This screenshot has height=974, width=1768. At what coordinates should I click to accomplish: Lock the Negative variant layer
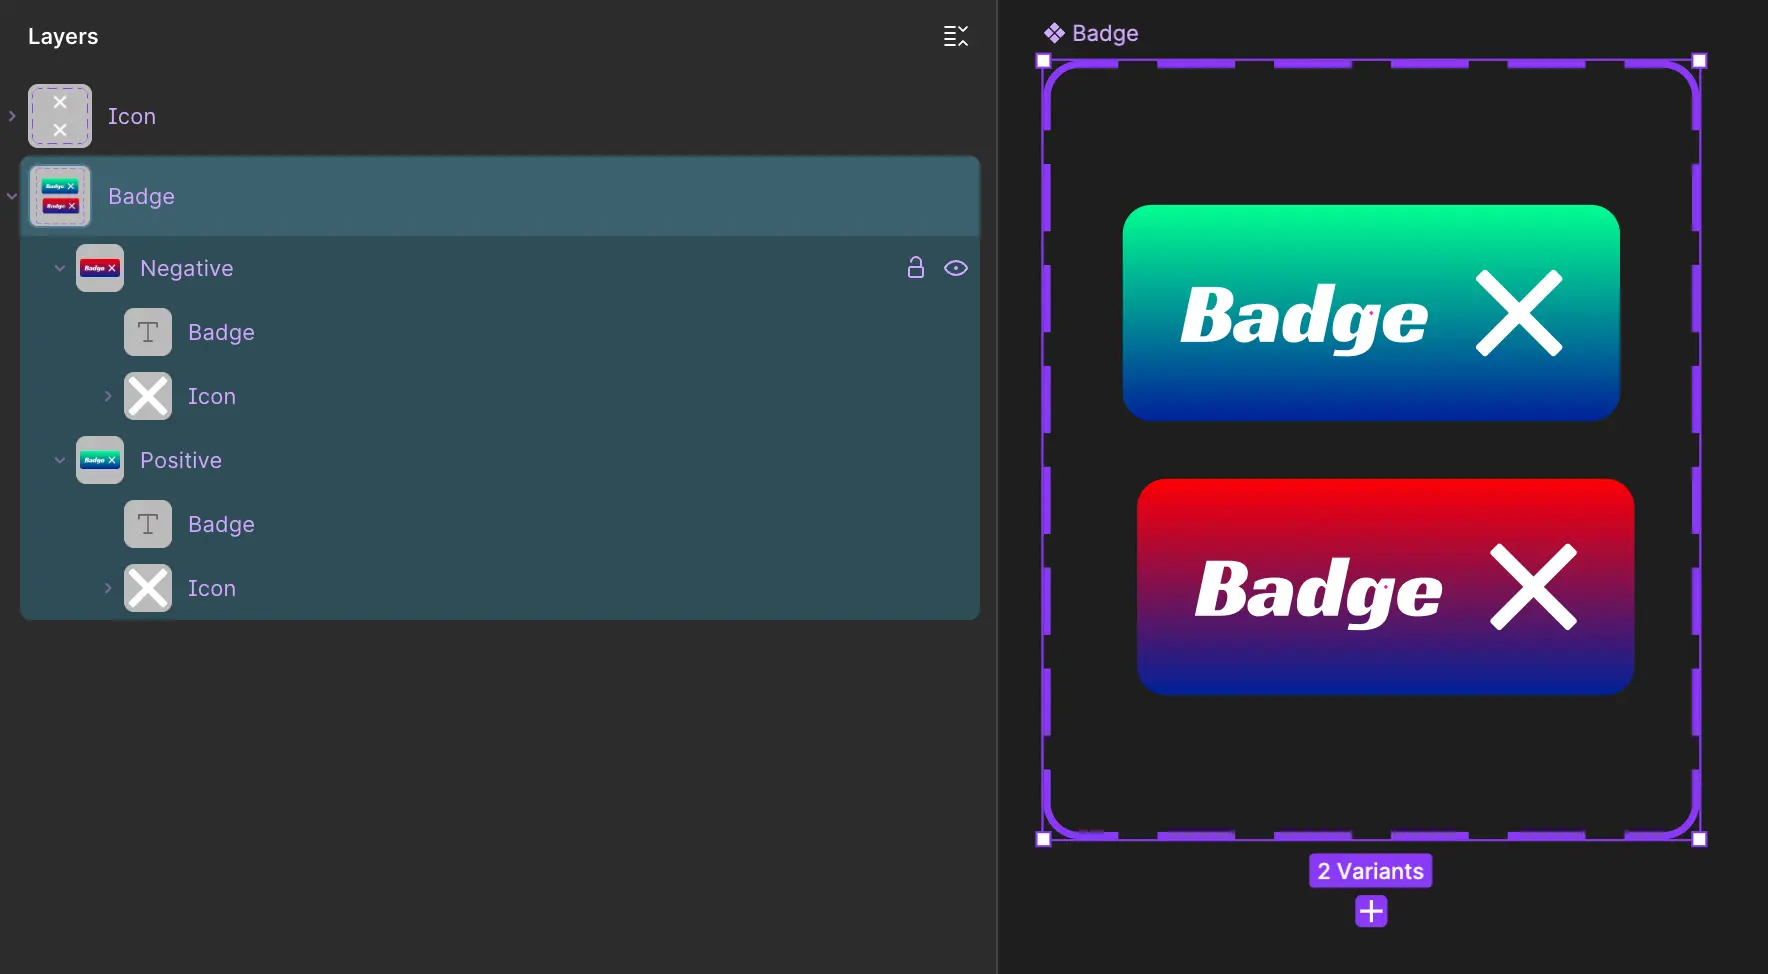coord(916,268)
